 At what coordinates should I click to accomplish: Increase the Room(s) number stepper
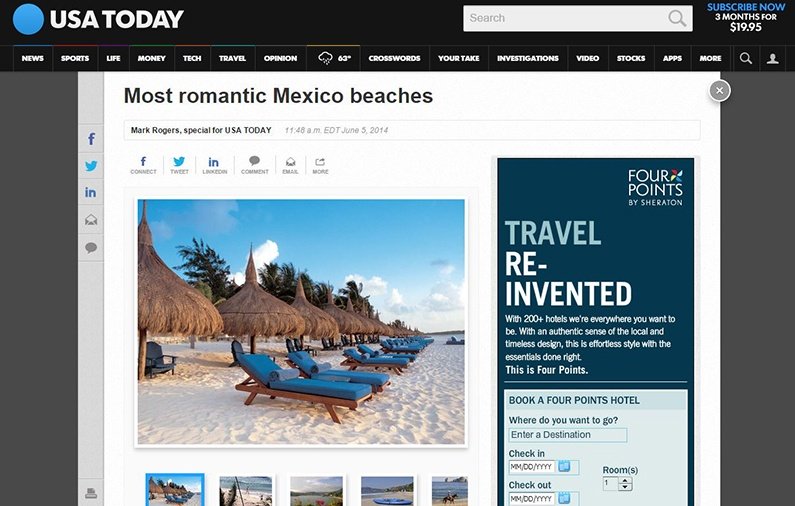[x=625, y=480]
